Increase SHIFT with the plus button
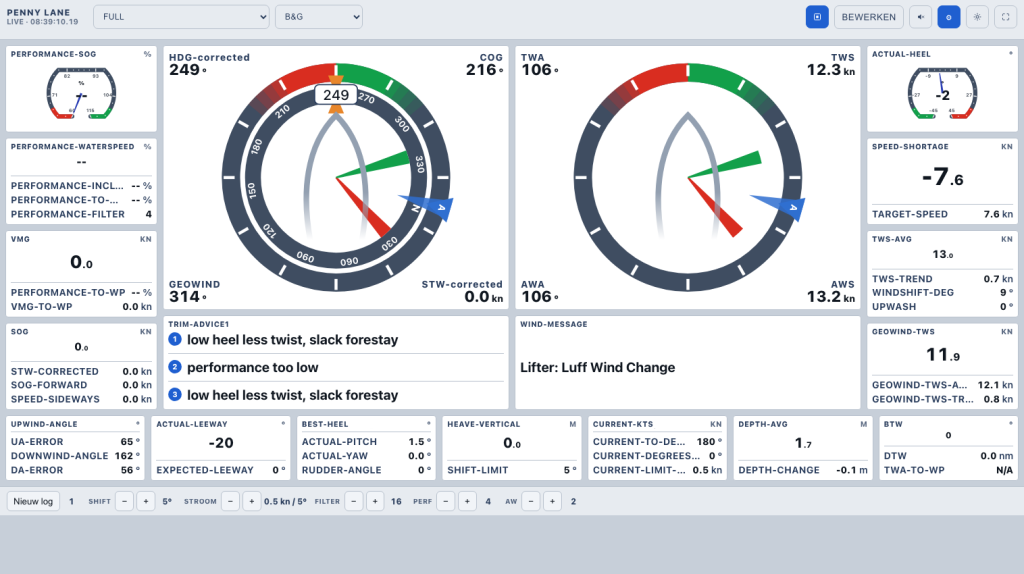 point(146,502)
